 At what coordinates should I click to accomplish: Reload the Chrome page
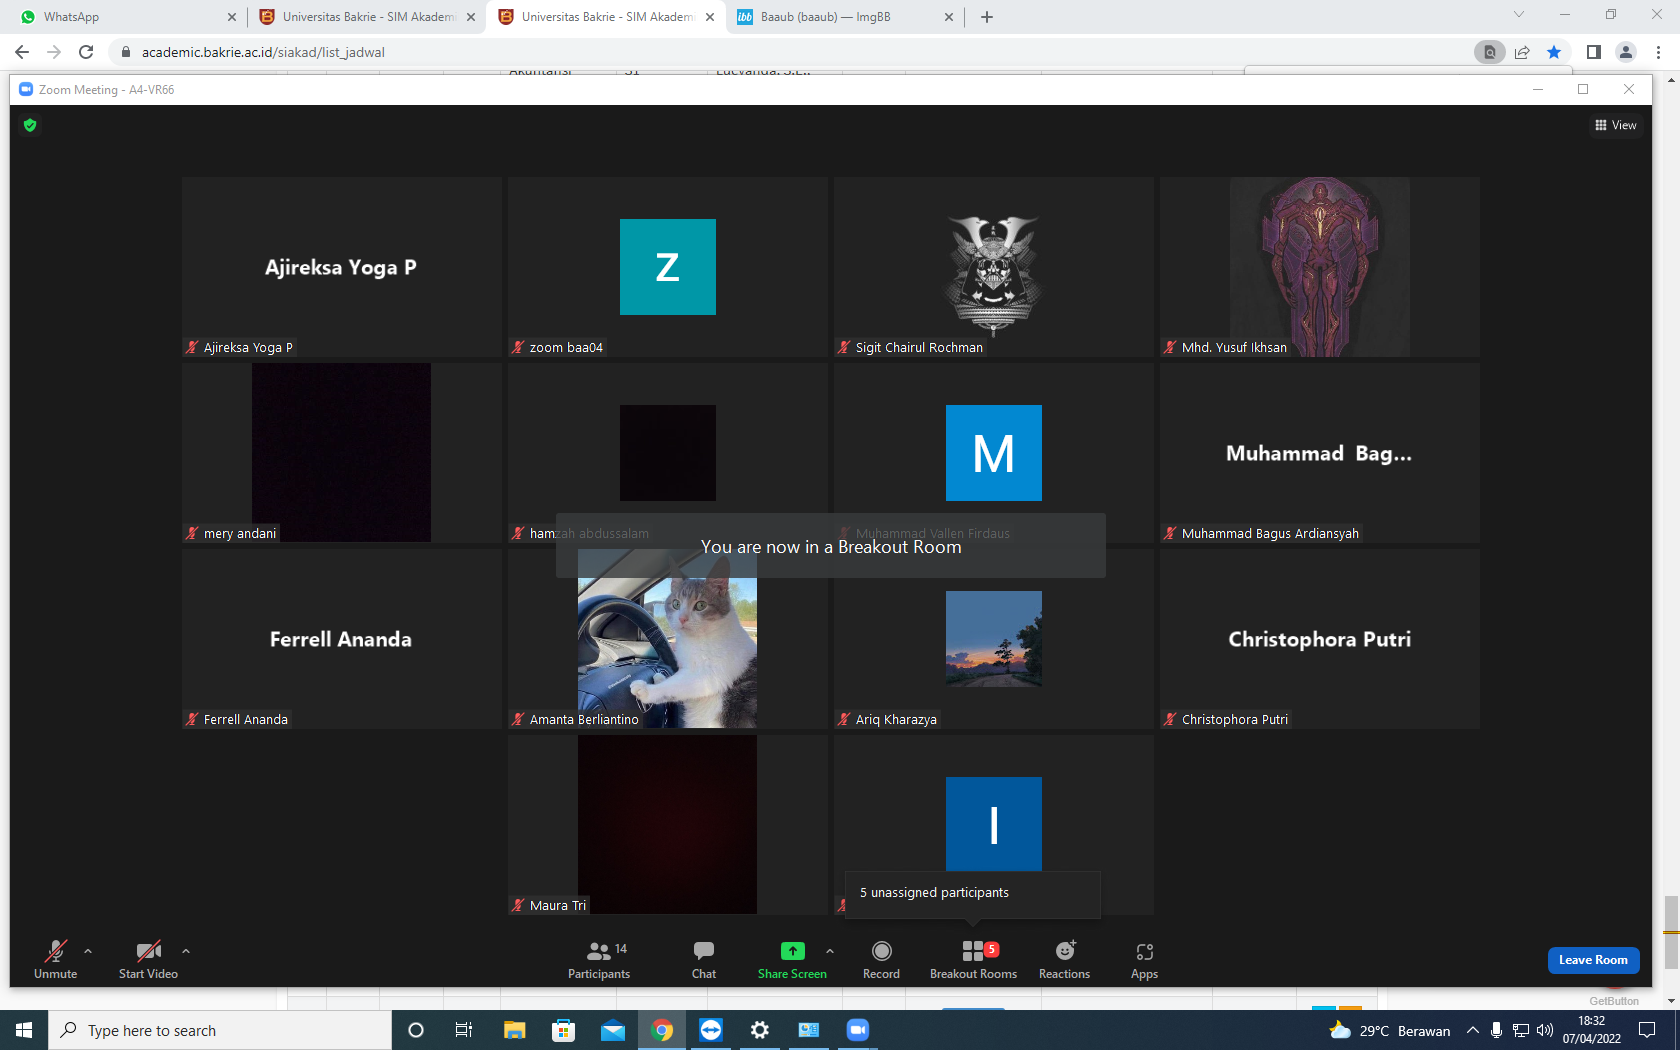86,52
